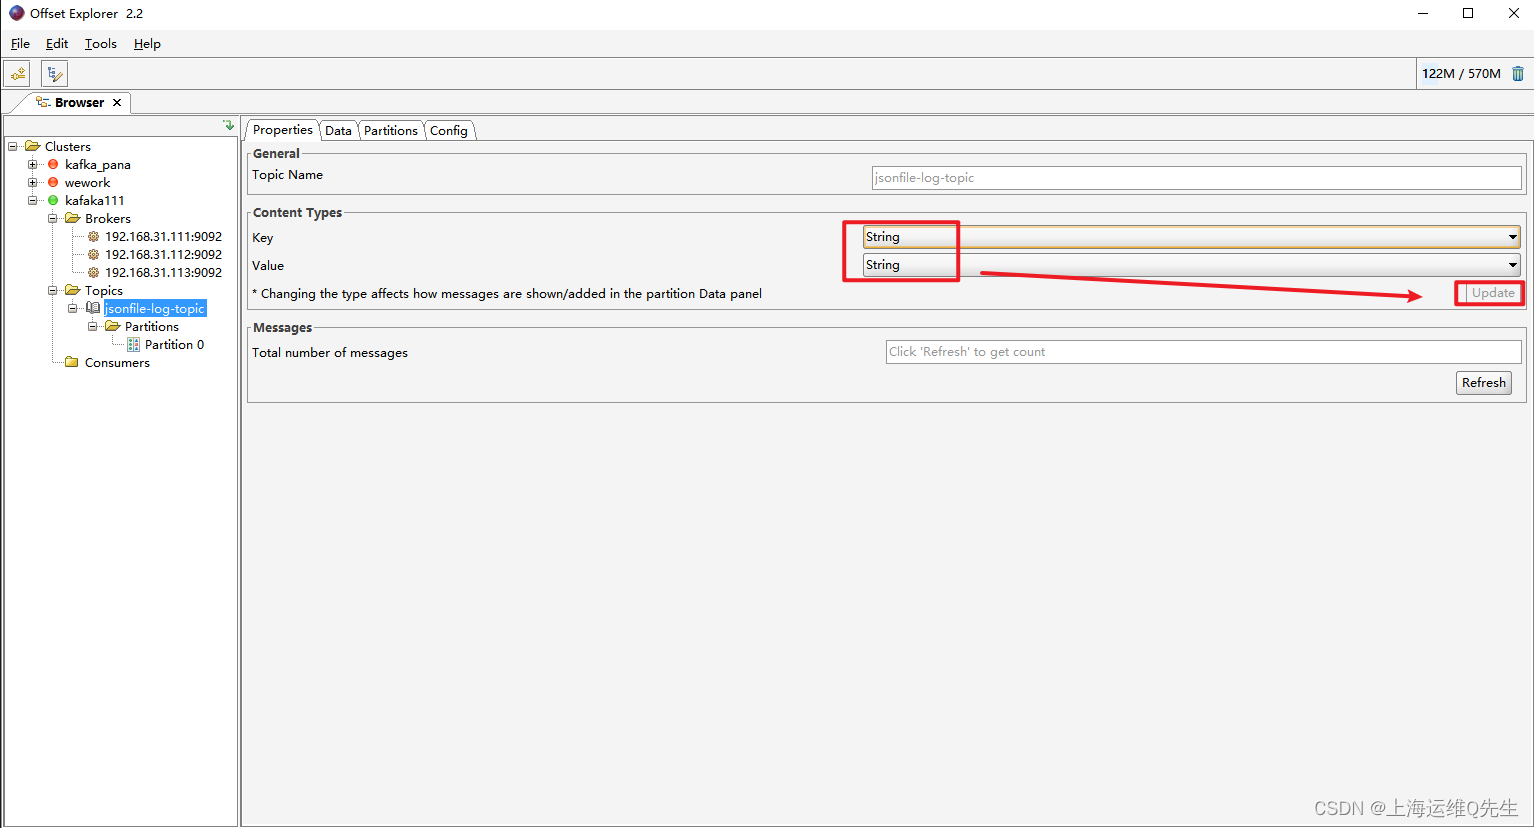Close the Browser tab

[x=117, y=102]
